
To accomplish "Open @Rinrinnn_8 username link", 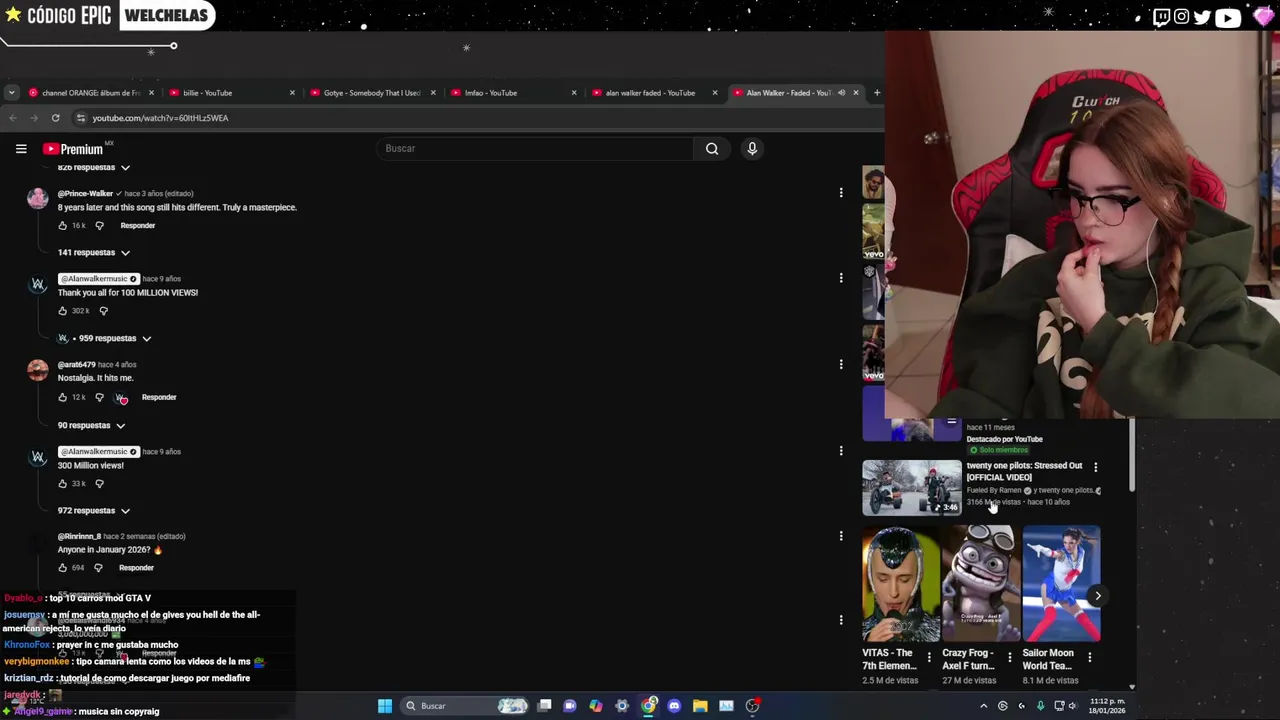I will pyautogui.click(x=79, y=537).
